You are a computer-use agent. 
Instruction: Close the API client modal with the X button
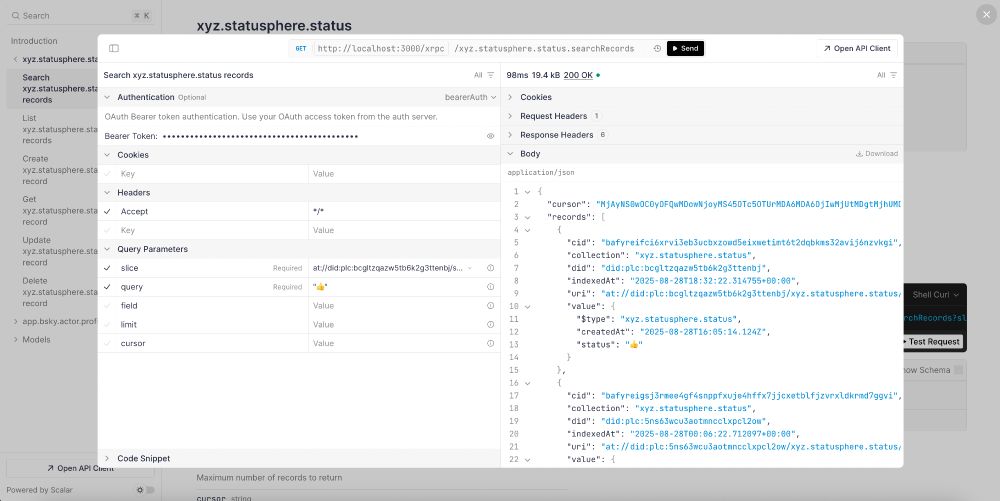pos(986,15)
